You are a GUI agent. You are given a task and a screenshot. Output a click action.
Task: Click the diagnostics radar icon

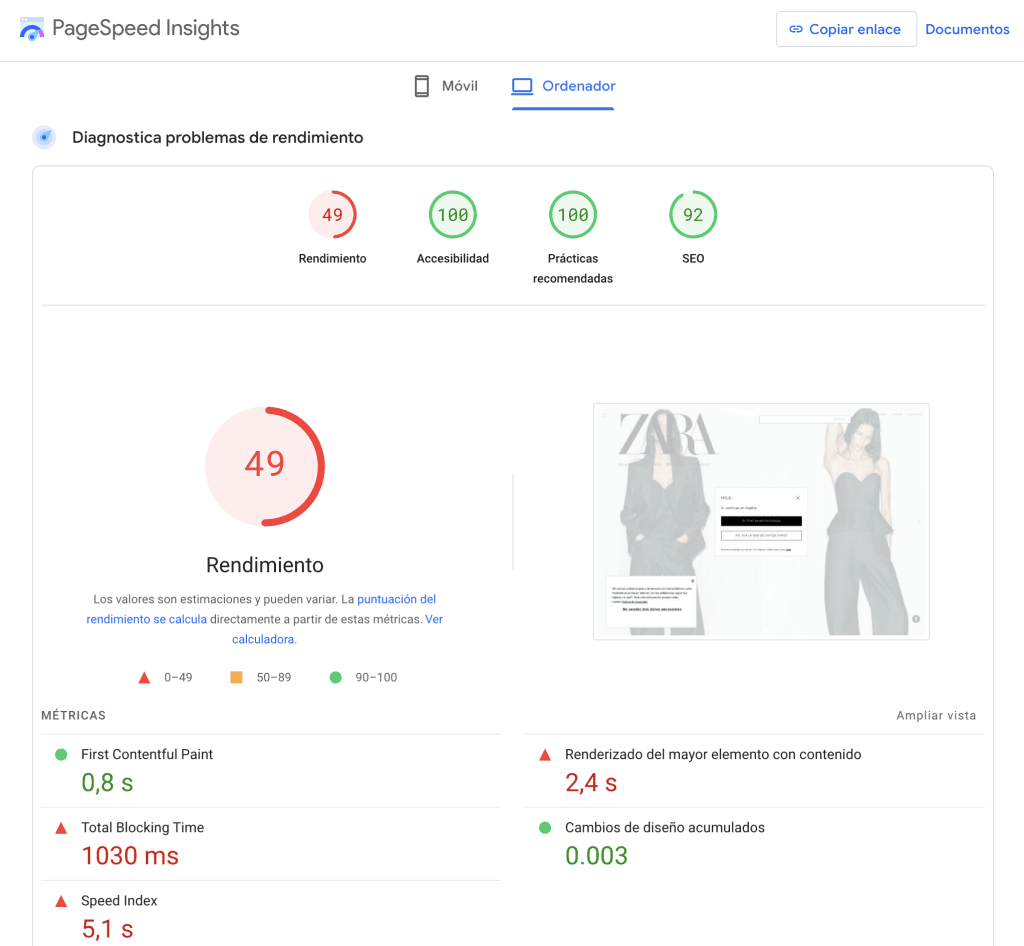pos(44,137)
